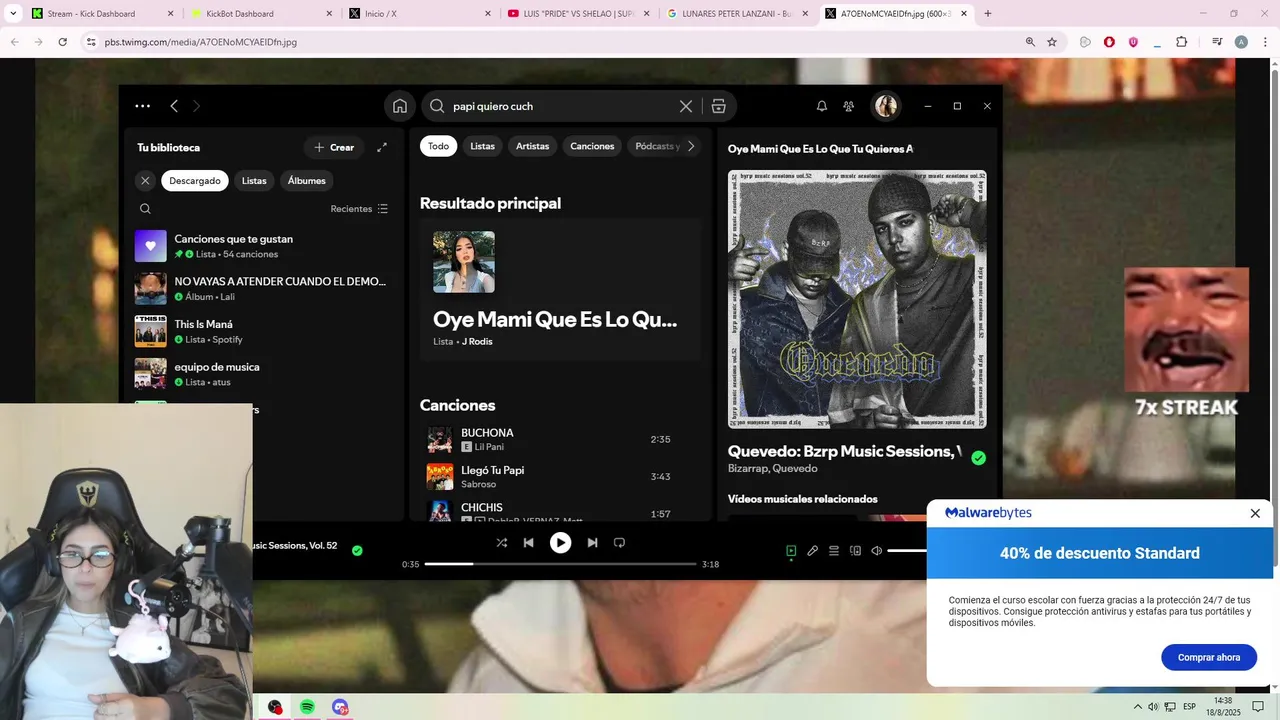
Task: Open This Is Maná playlist
Action: click(x=263, y=331)
